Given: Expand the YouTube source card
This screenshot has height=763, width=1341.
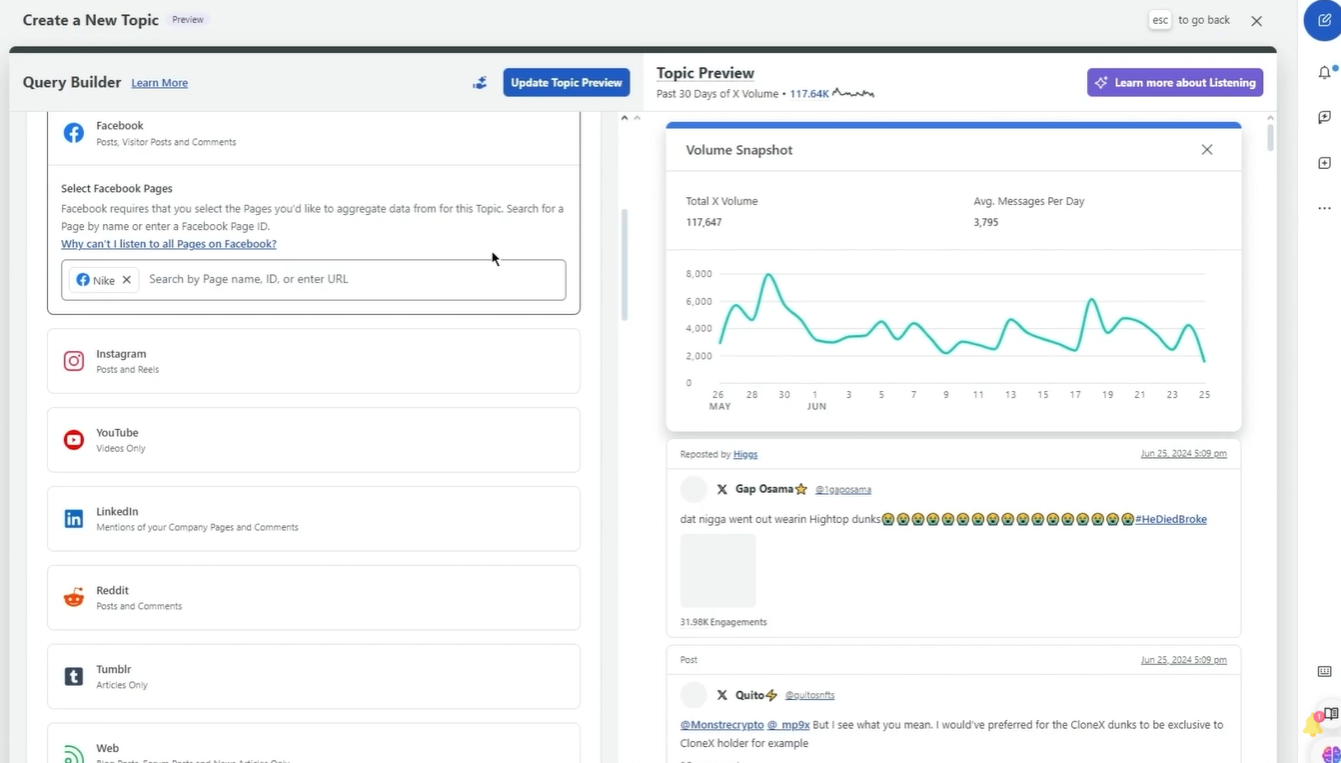Looking at the screenshot, I should point(313,440).
